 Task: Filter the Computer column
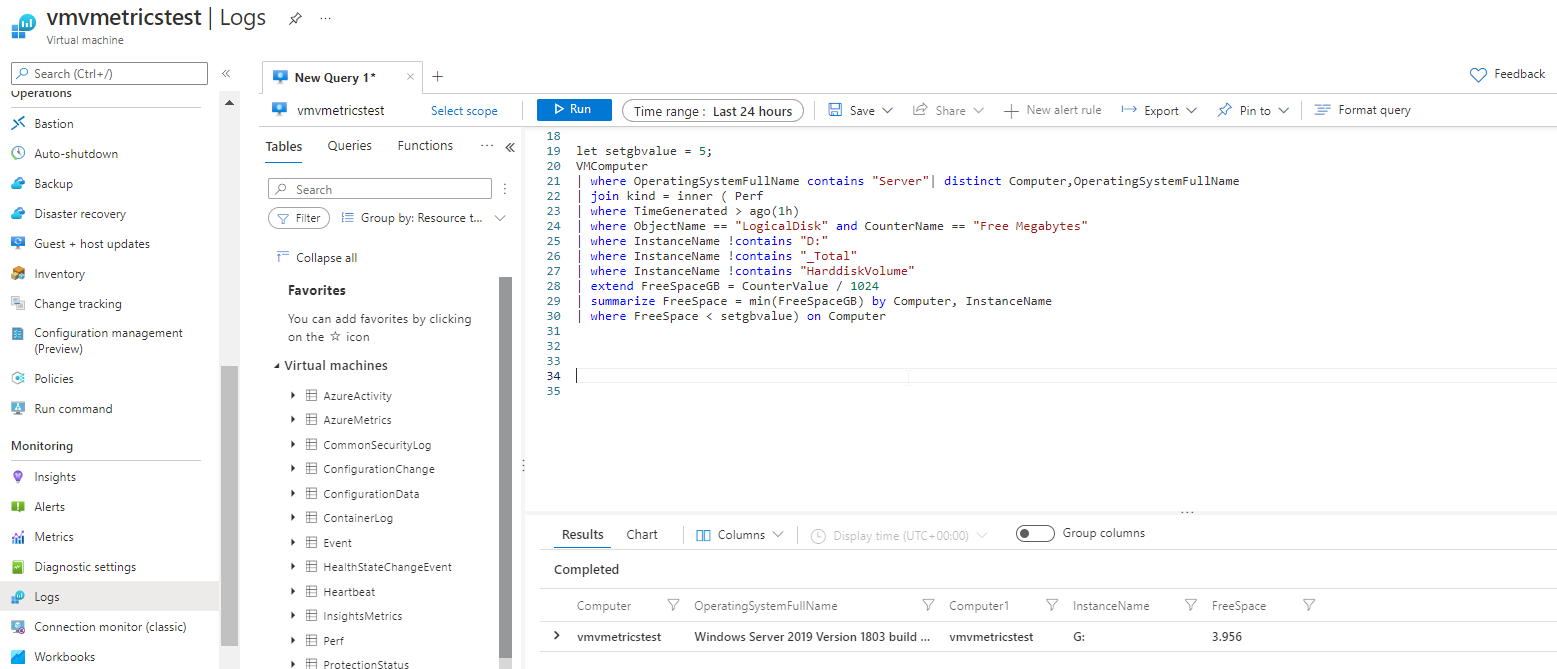(673, 605)
